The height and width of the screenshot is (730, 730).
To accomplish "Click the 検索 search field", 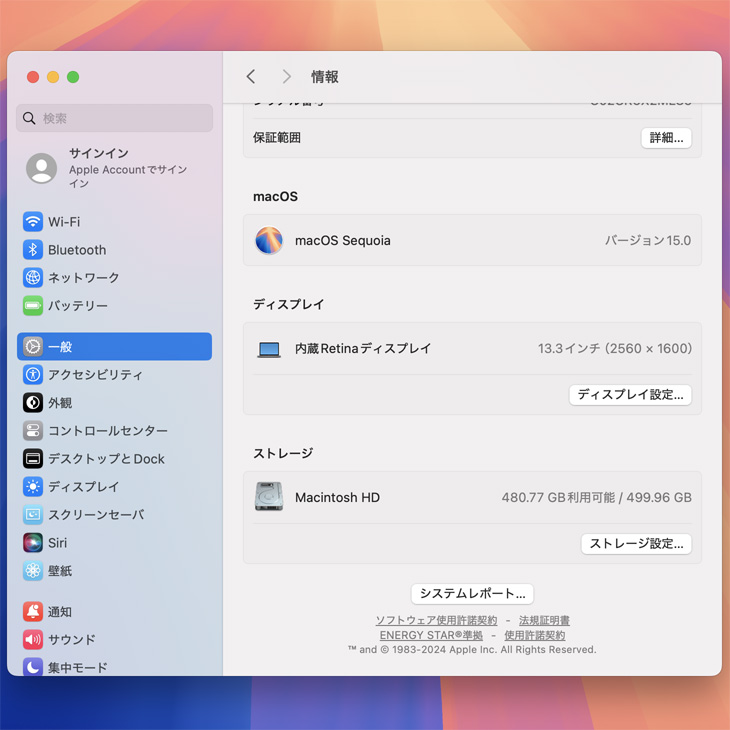I will (x=115, y=118).
